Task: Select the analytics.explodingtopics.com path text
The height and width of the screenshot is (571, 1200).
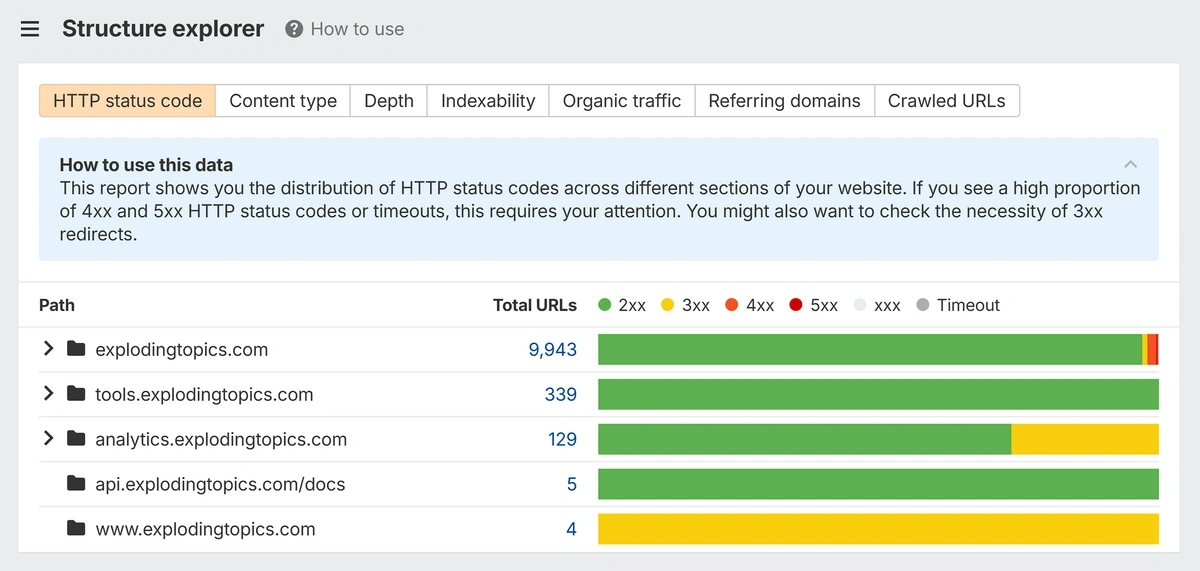Action: (x=221, y=439)
